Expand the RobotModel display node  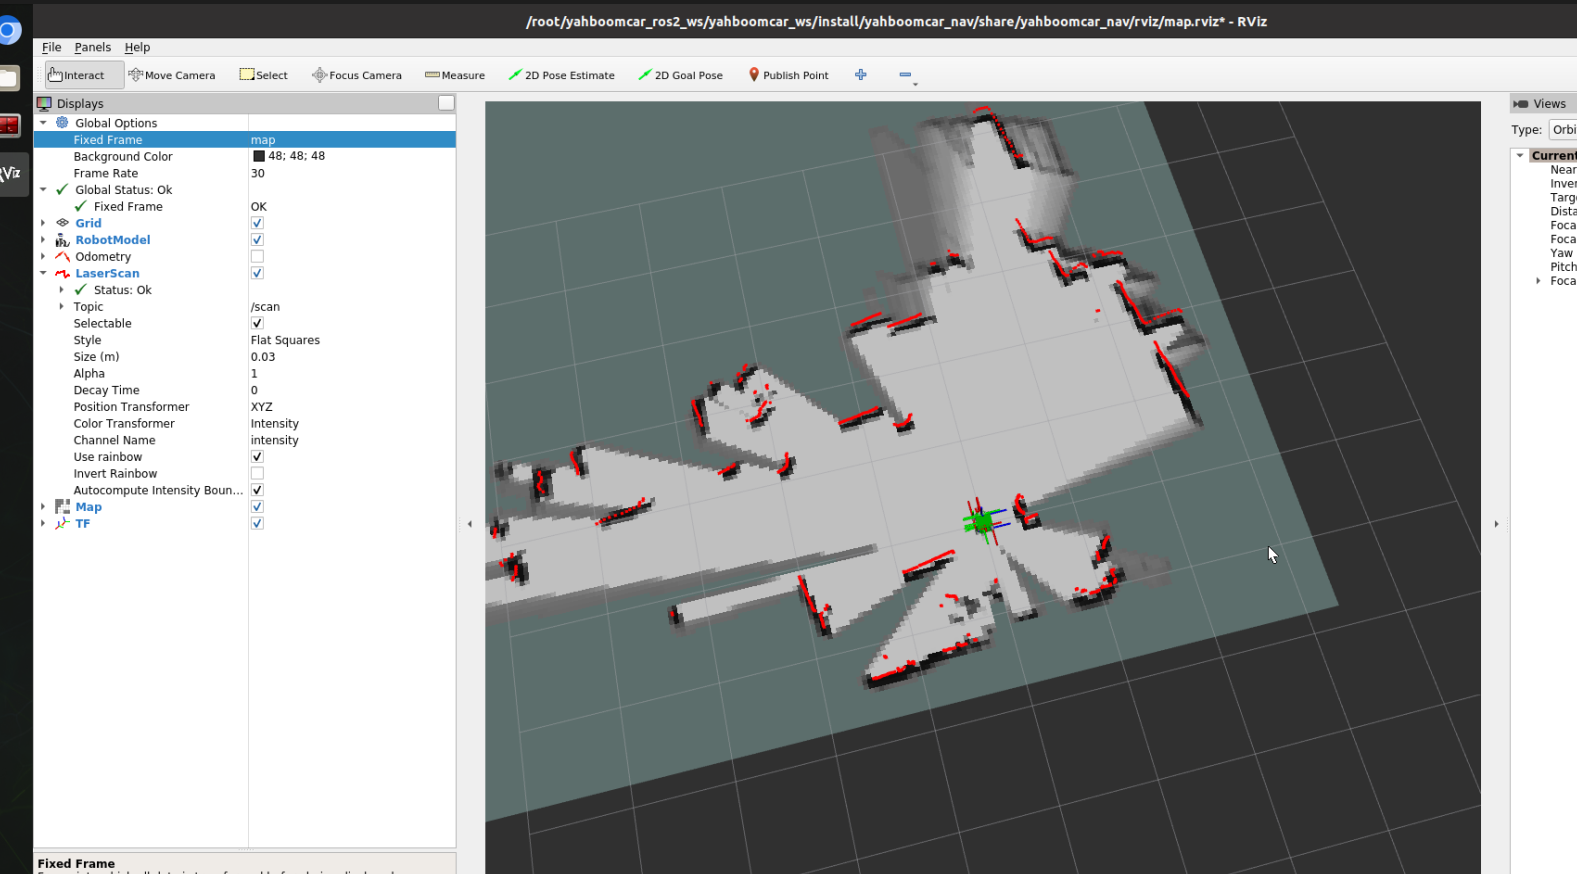43,240
